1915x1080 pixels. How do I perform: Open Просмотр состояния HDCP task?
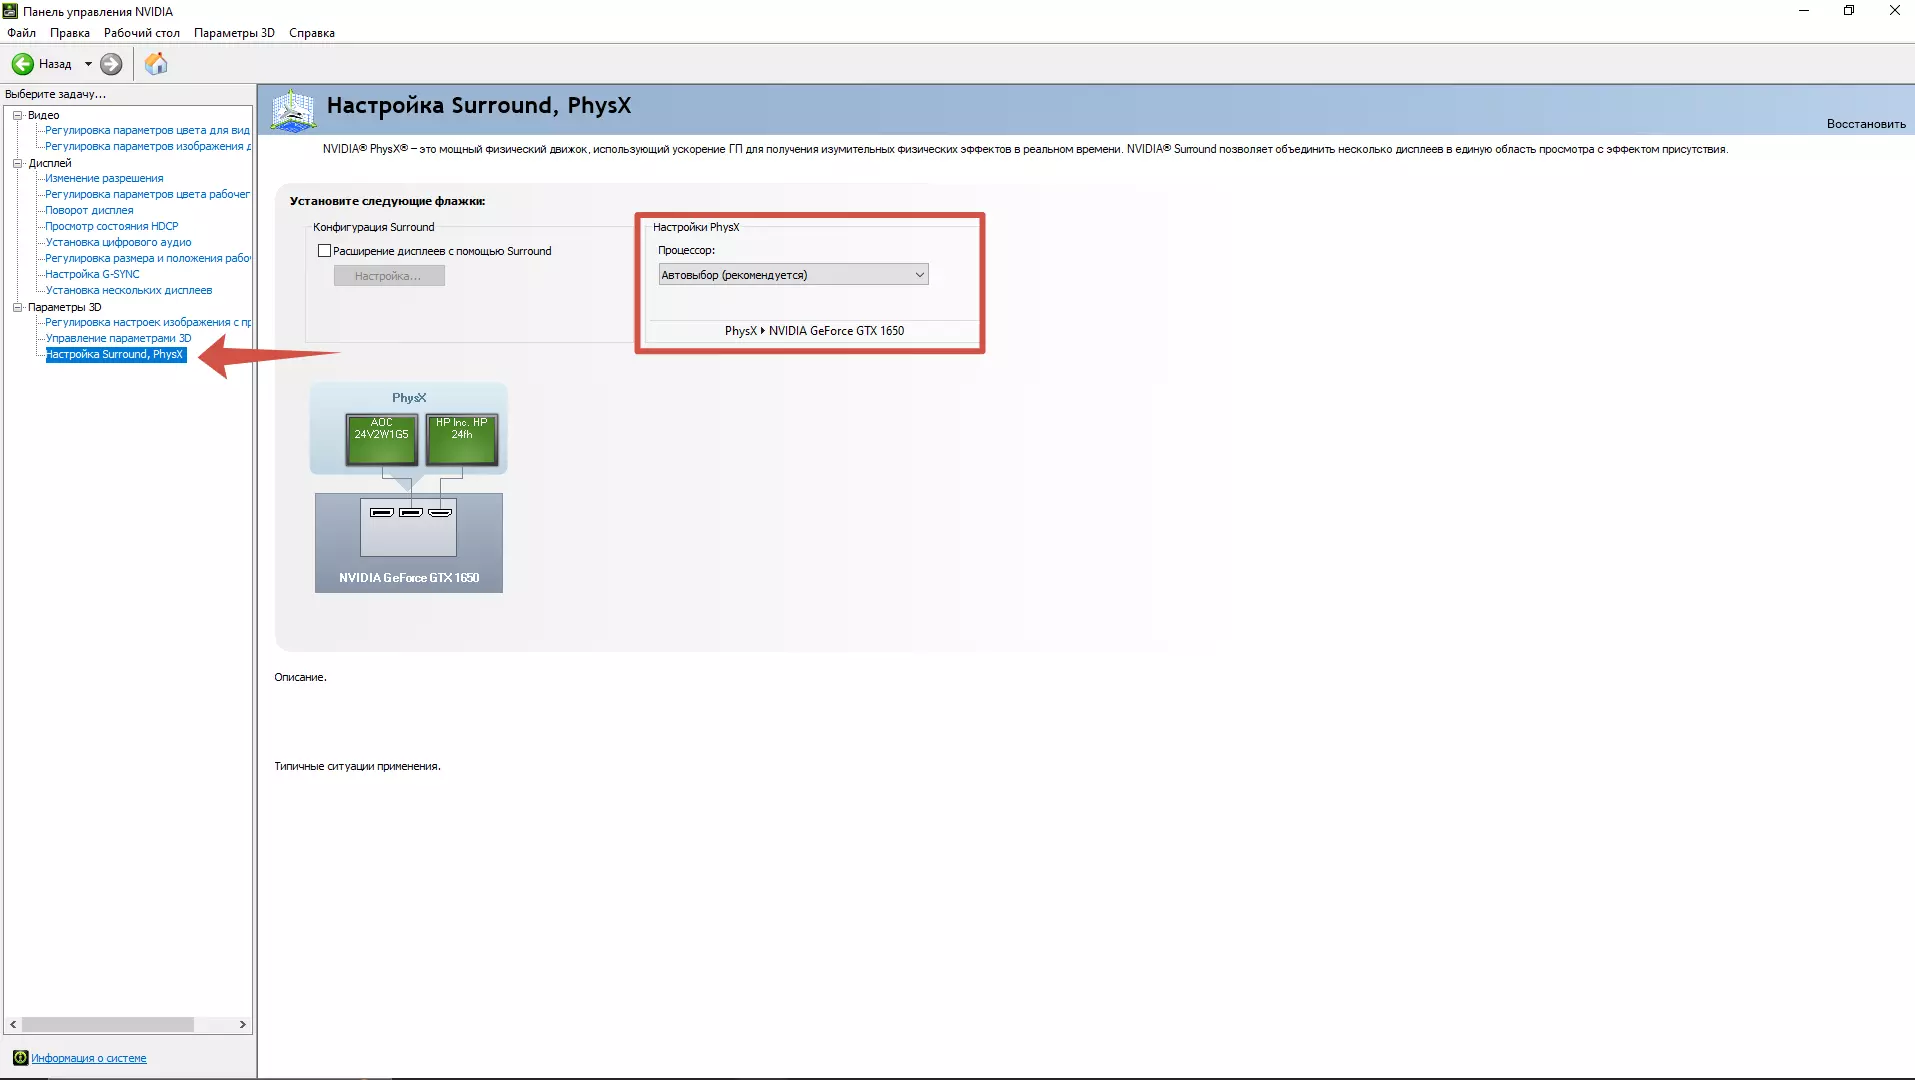tap(112, 226)
